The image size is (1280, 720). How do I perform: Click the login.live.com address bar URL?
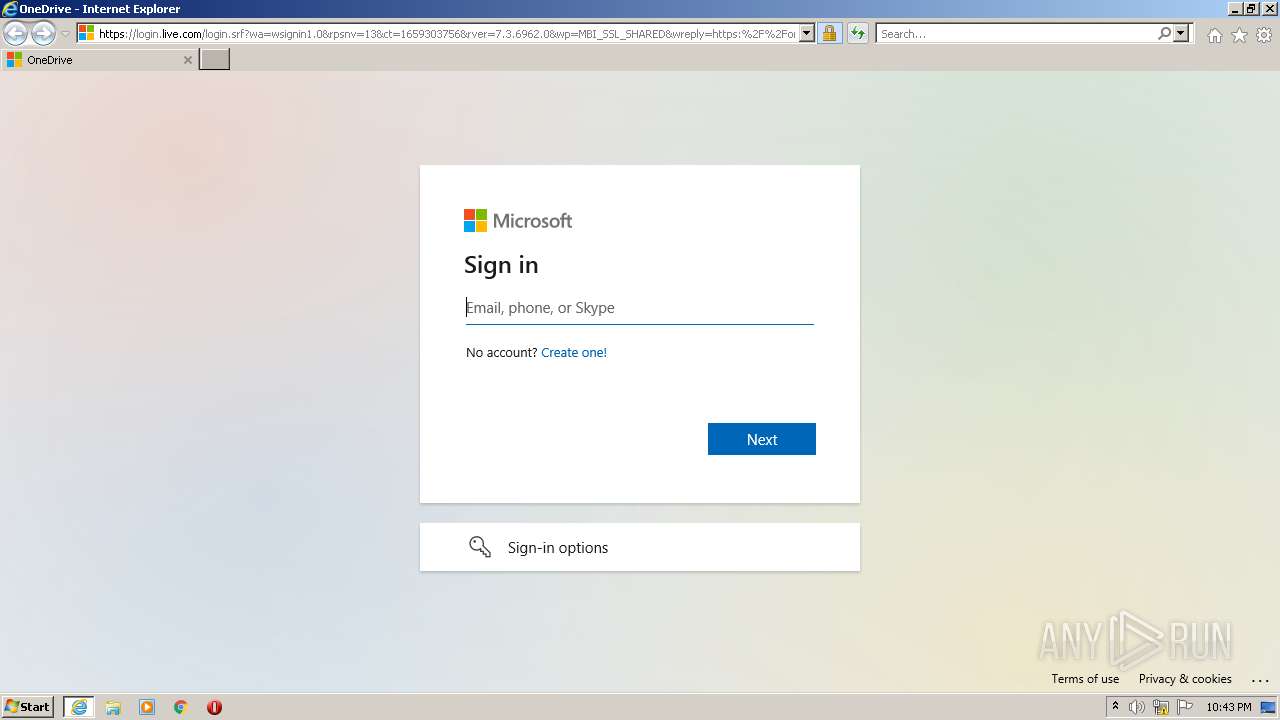[x=447, y=34]
